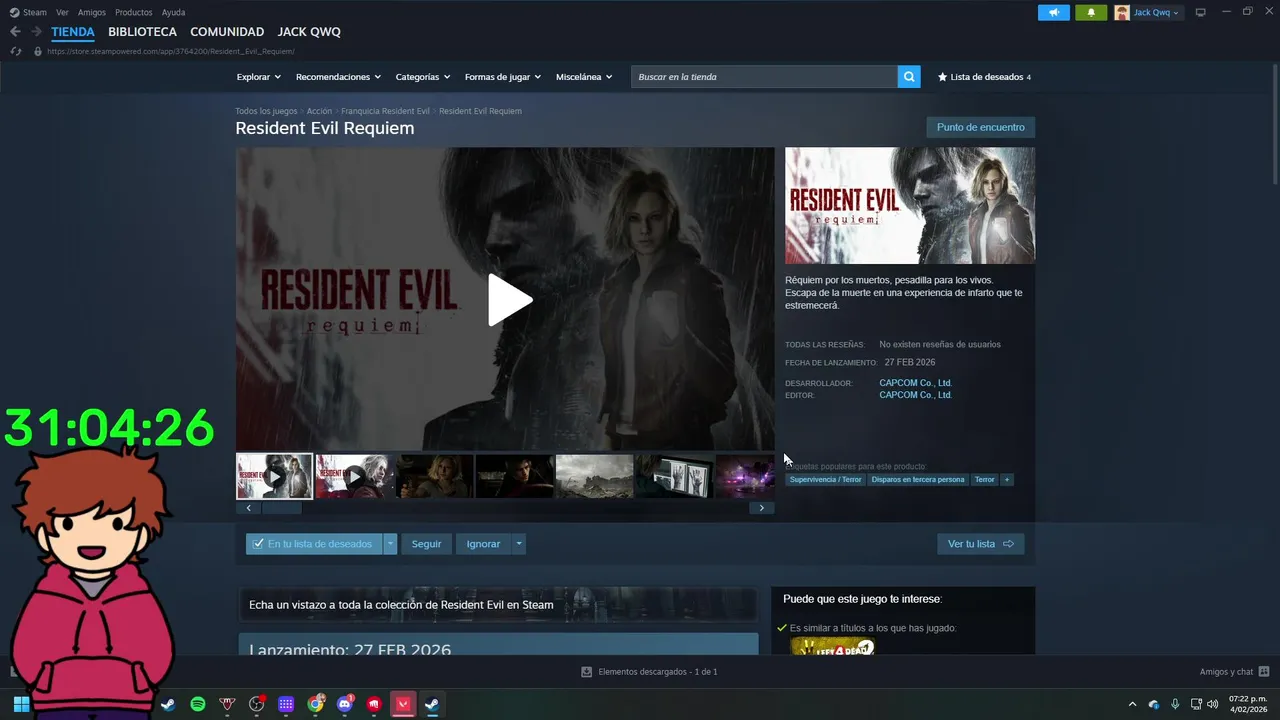Open the Resident Evil collection banner
This screenshot has width=1280, height=720.
point(497,605)
